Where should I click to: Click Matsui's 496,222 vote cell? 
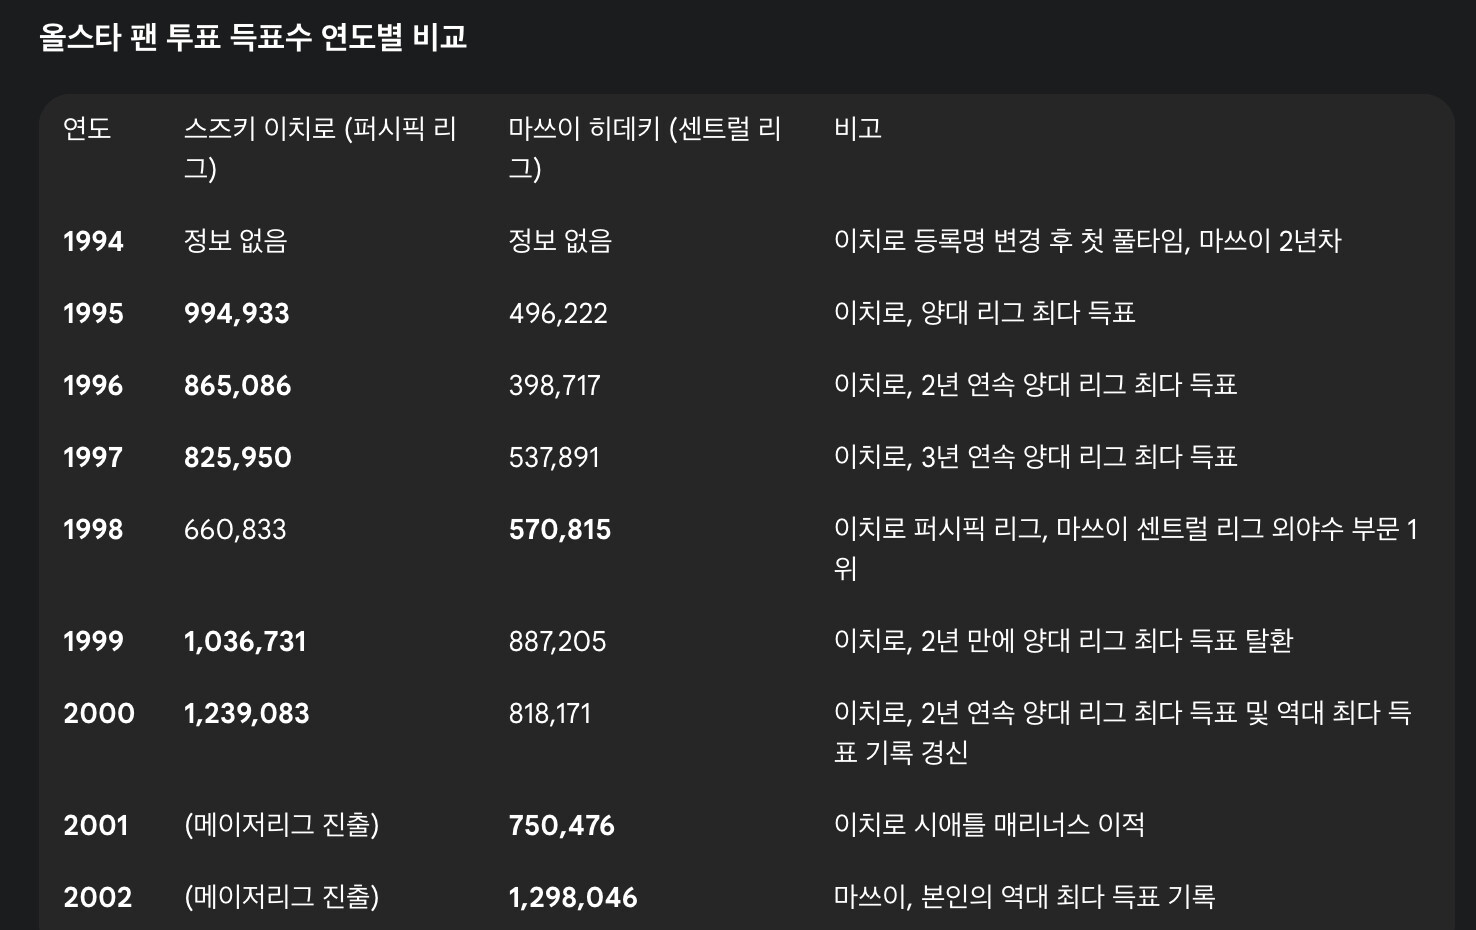point(558,313)
